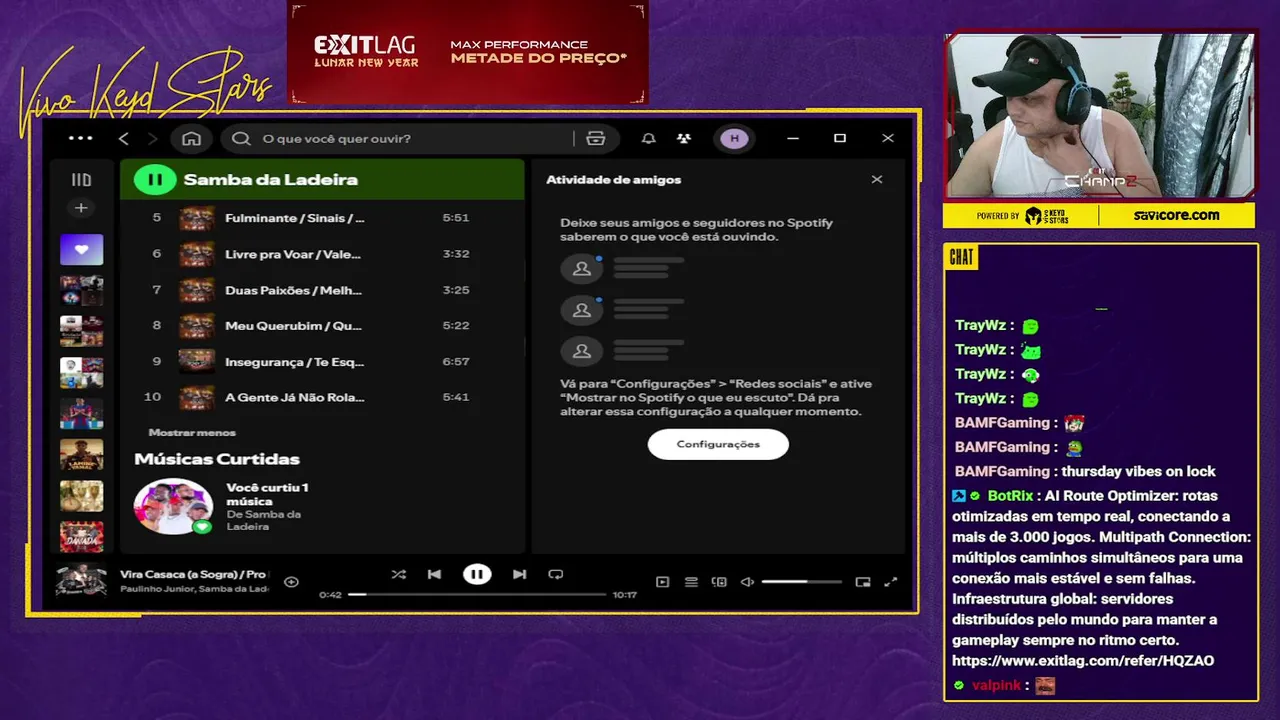Screen dimensions: 1280x720
Task: Pause Samba da Ladeira with green button
Action: coord(155,180)
